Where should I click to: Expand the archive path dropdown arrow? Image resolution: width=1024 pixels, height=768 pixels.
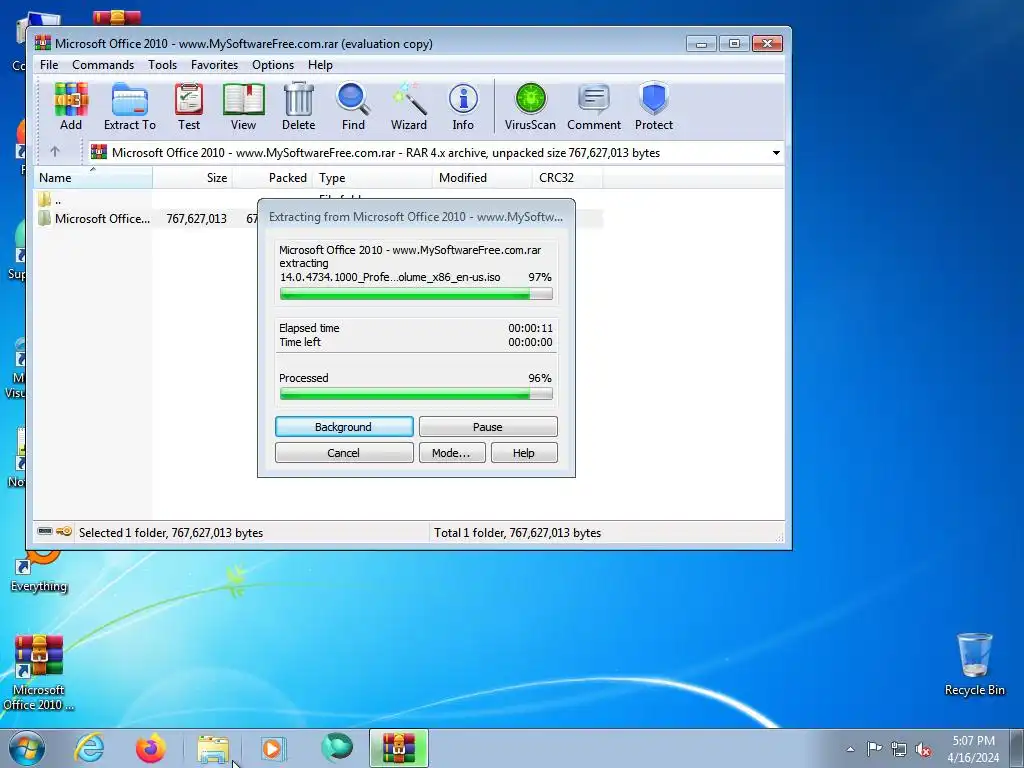776,153
